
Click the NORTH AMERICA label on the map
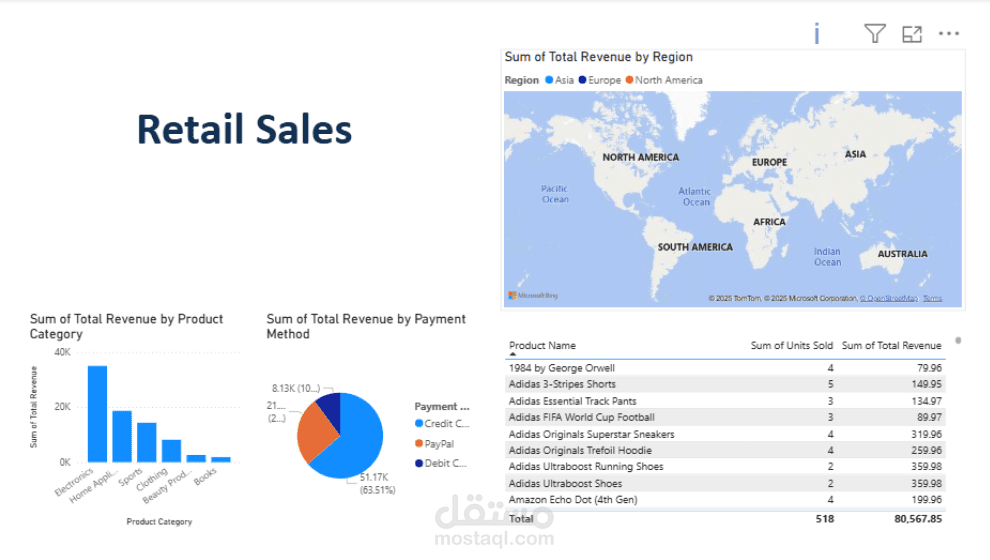click(640, 157)
